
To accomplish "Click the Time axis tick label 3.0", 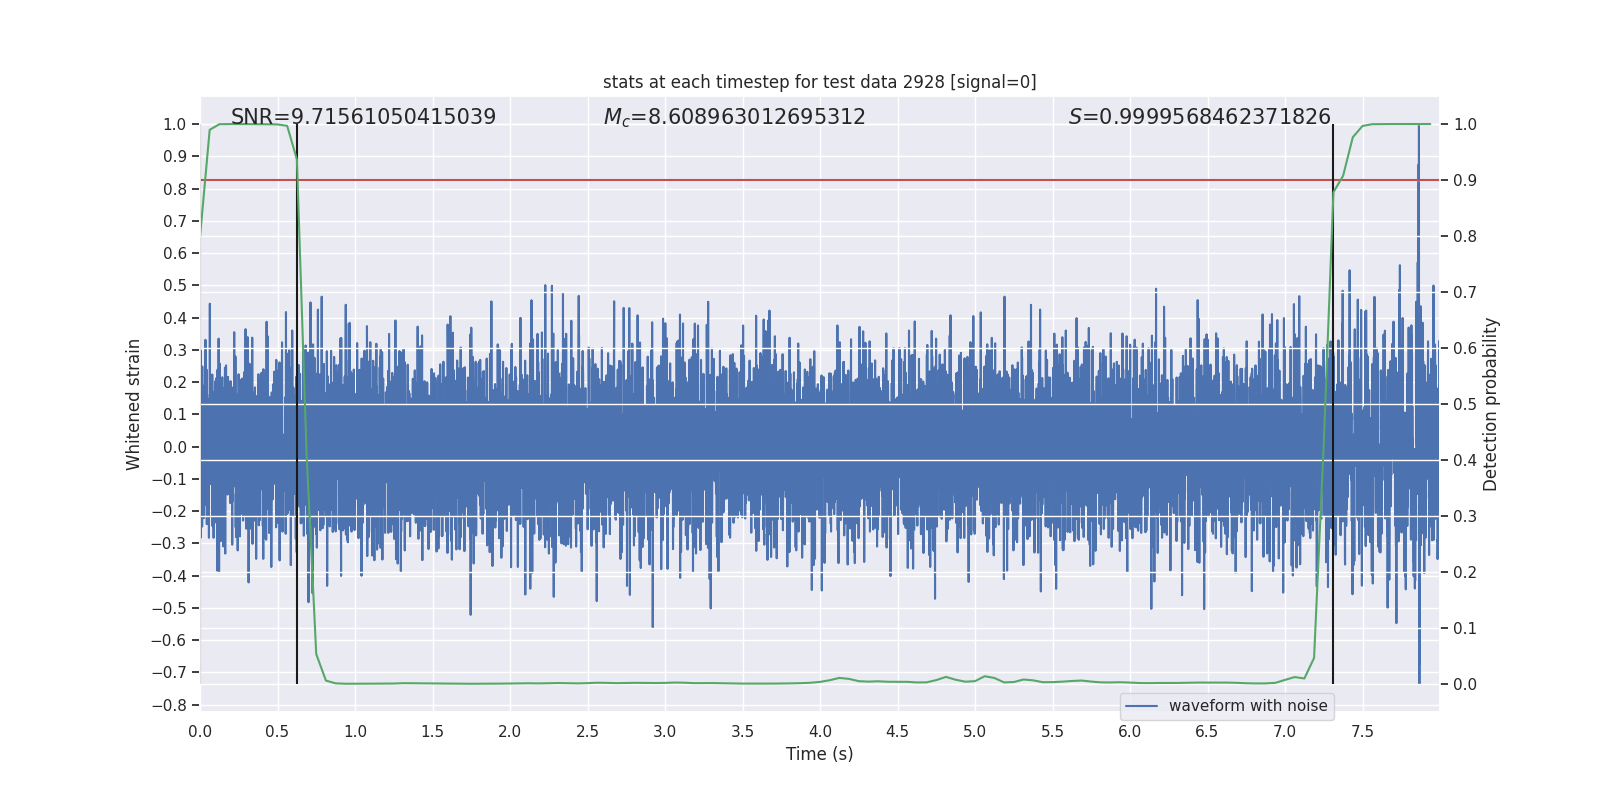I will 665,731.
